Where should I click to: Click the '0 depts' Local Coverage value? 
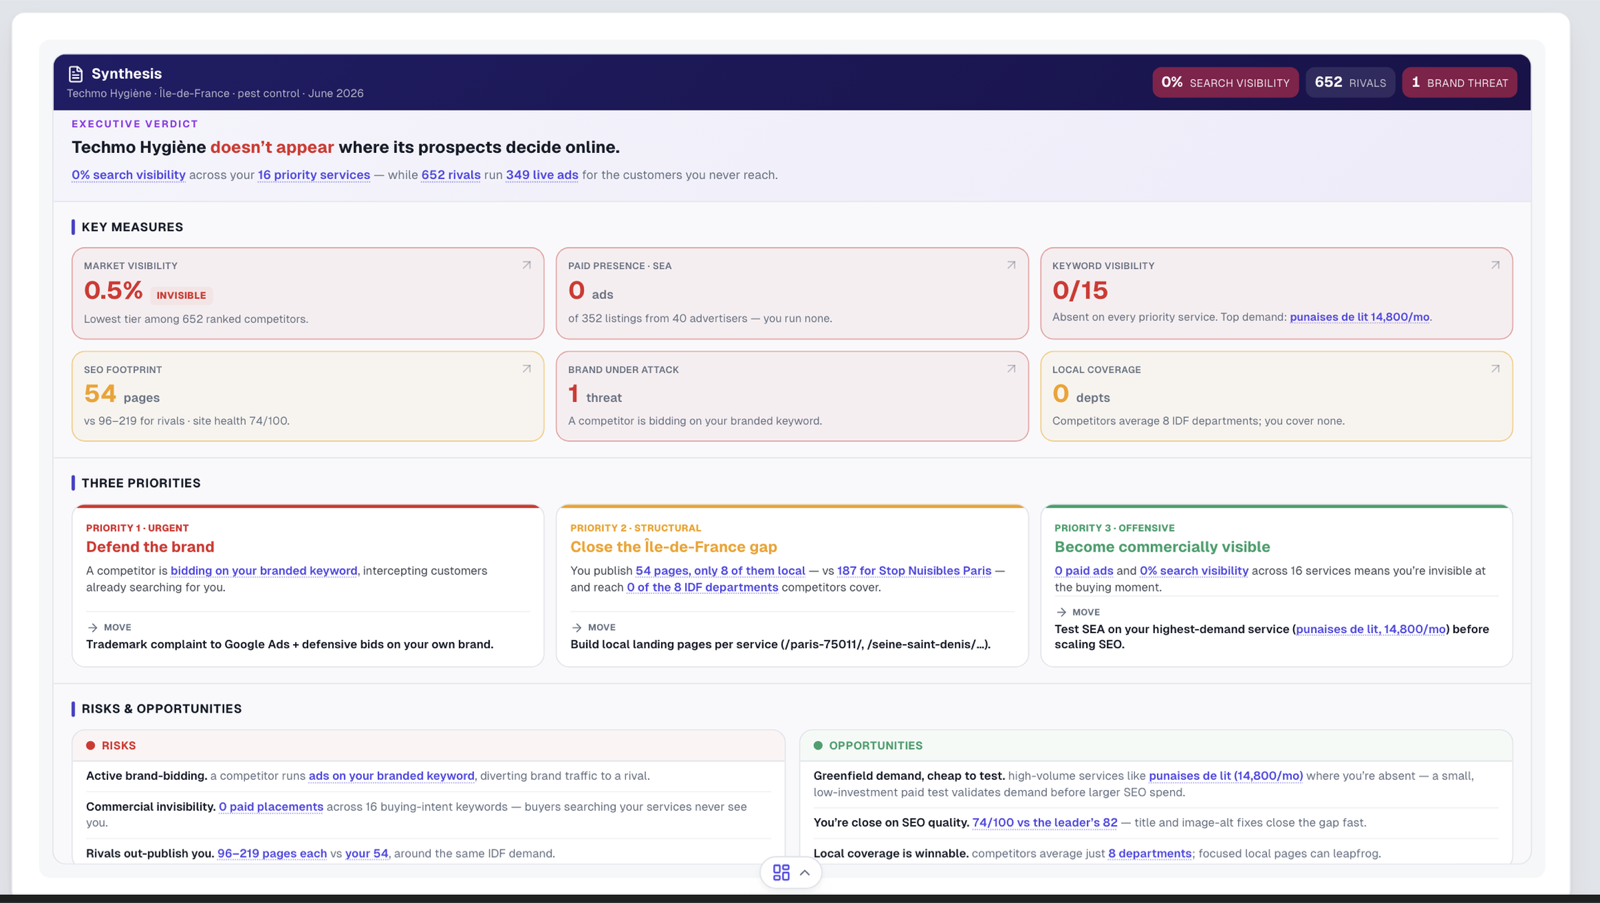tap(1081, 394)
